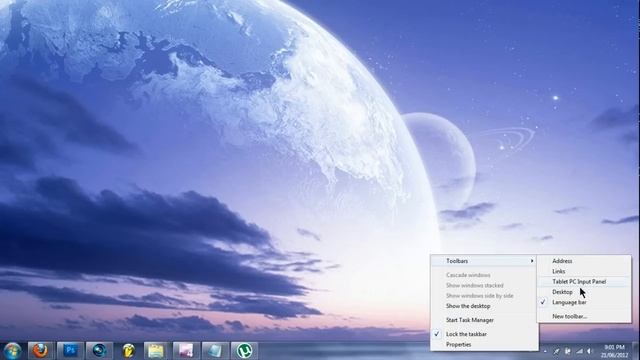Click the network signal tray icon
The height and width of the screenshot is (360, 640).
[x=579, y=351]
